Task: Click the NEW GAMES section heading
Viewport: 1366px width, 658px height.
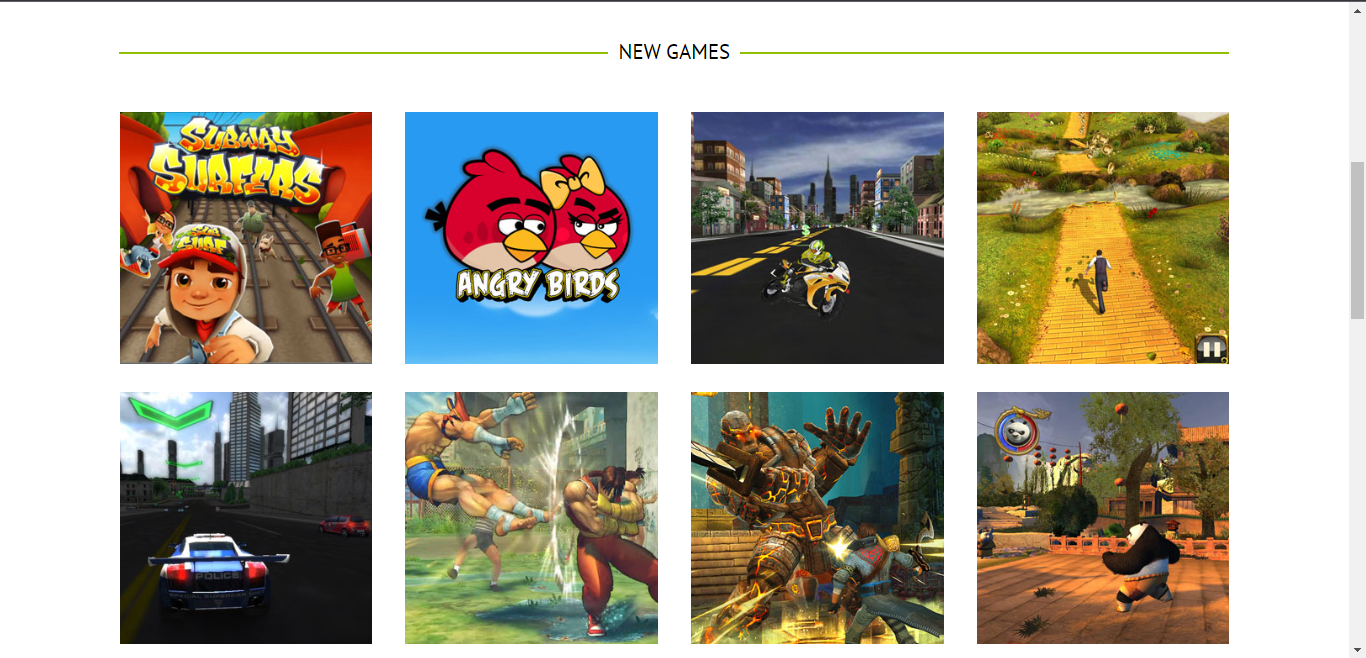Action: coord(674,52)
